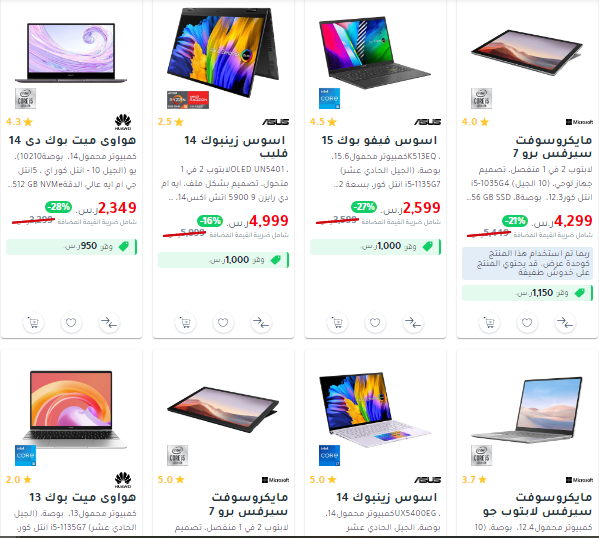View the Huawei MateBook 13 product image

71,410
